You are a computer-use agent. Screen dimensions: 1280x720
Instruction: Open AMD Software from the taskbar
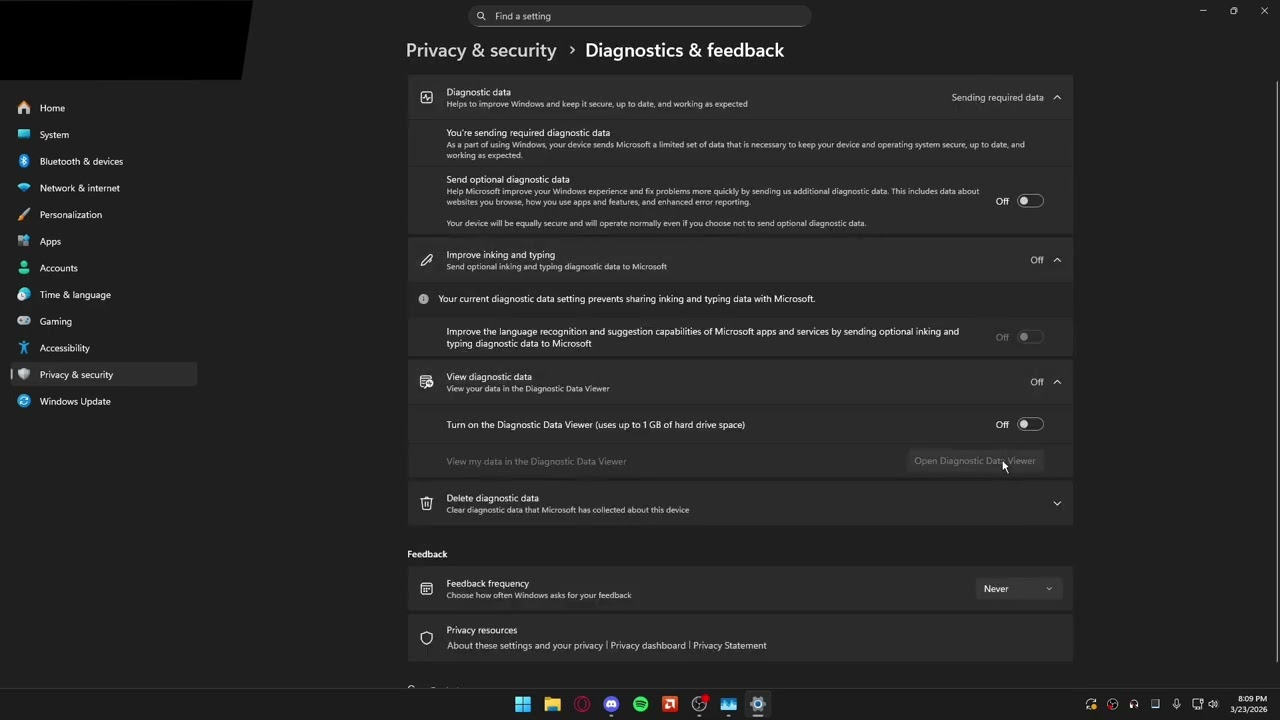pyautogui.click(x=670, y=704)
